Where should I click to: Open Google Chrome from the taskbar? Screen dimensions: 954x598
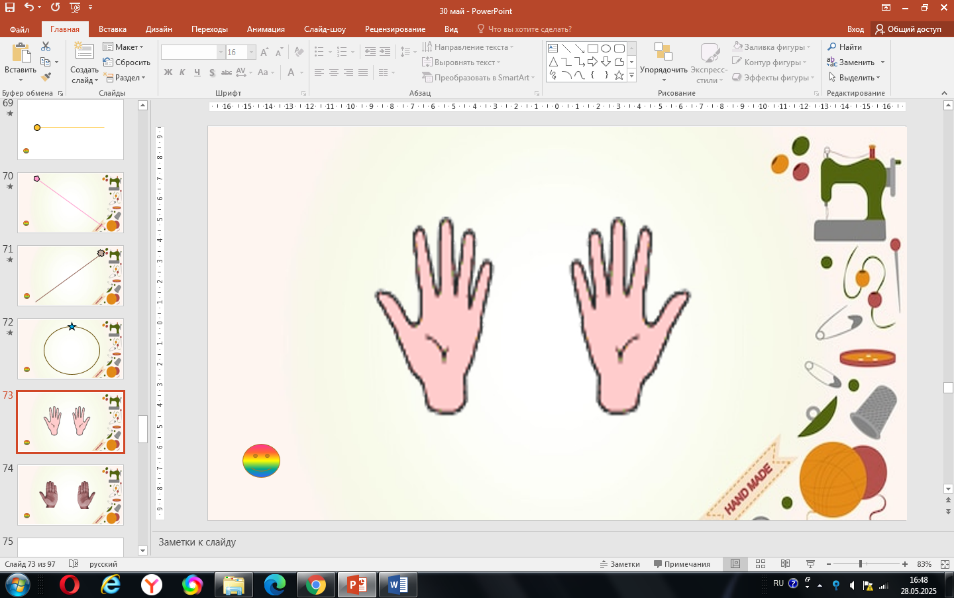[315, 584]
